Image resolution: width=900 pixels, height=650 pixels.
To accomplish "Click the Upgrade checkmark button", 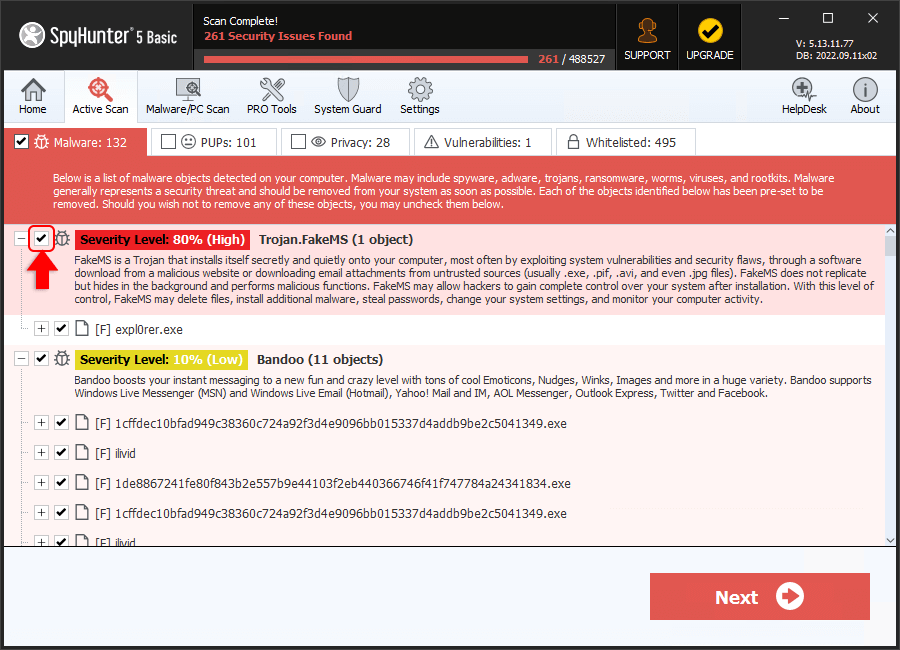I will [x=710, y=37].
